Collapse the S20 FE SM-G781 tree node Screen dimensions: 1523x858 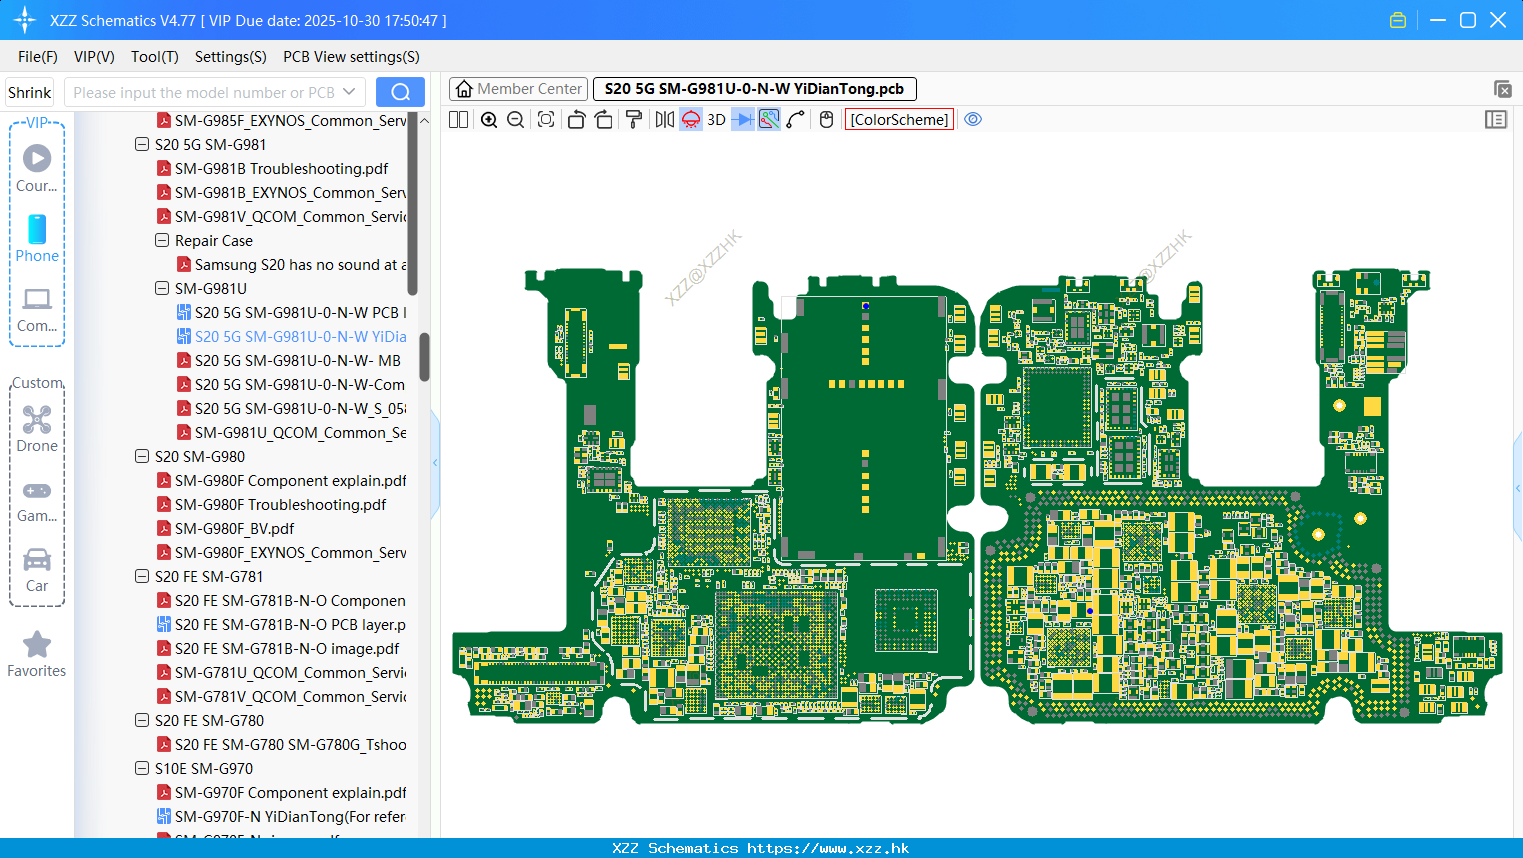click(142, 576)
